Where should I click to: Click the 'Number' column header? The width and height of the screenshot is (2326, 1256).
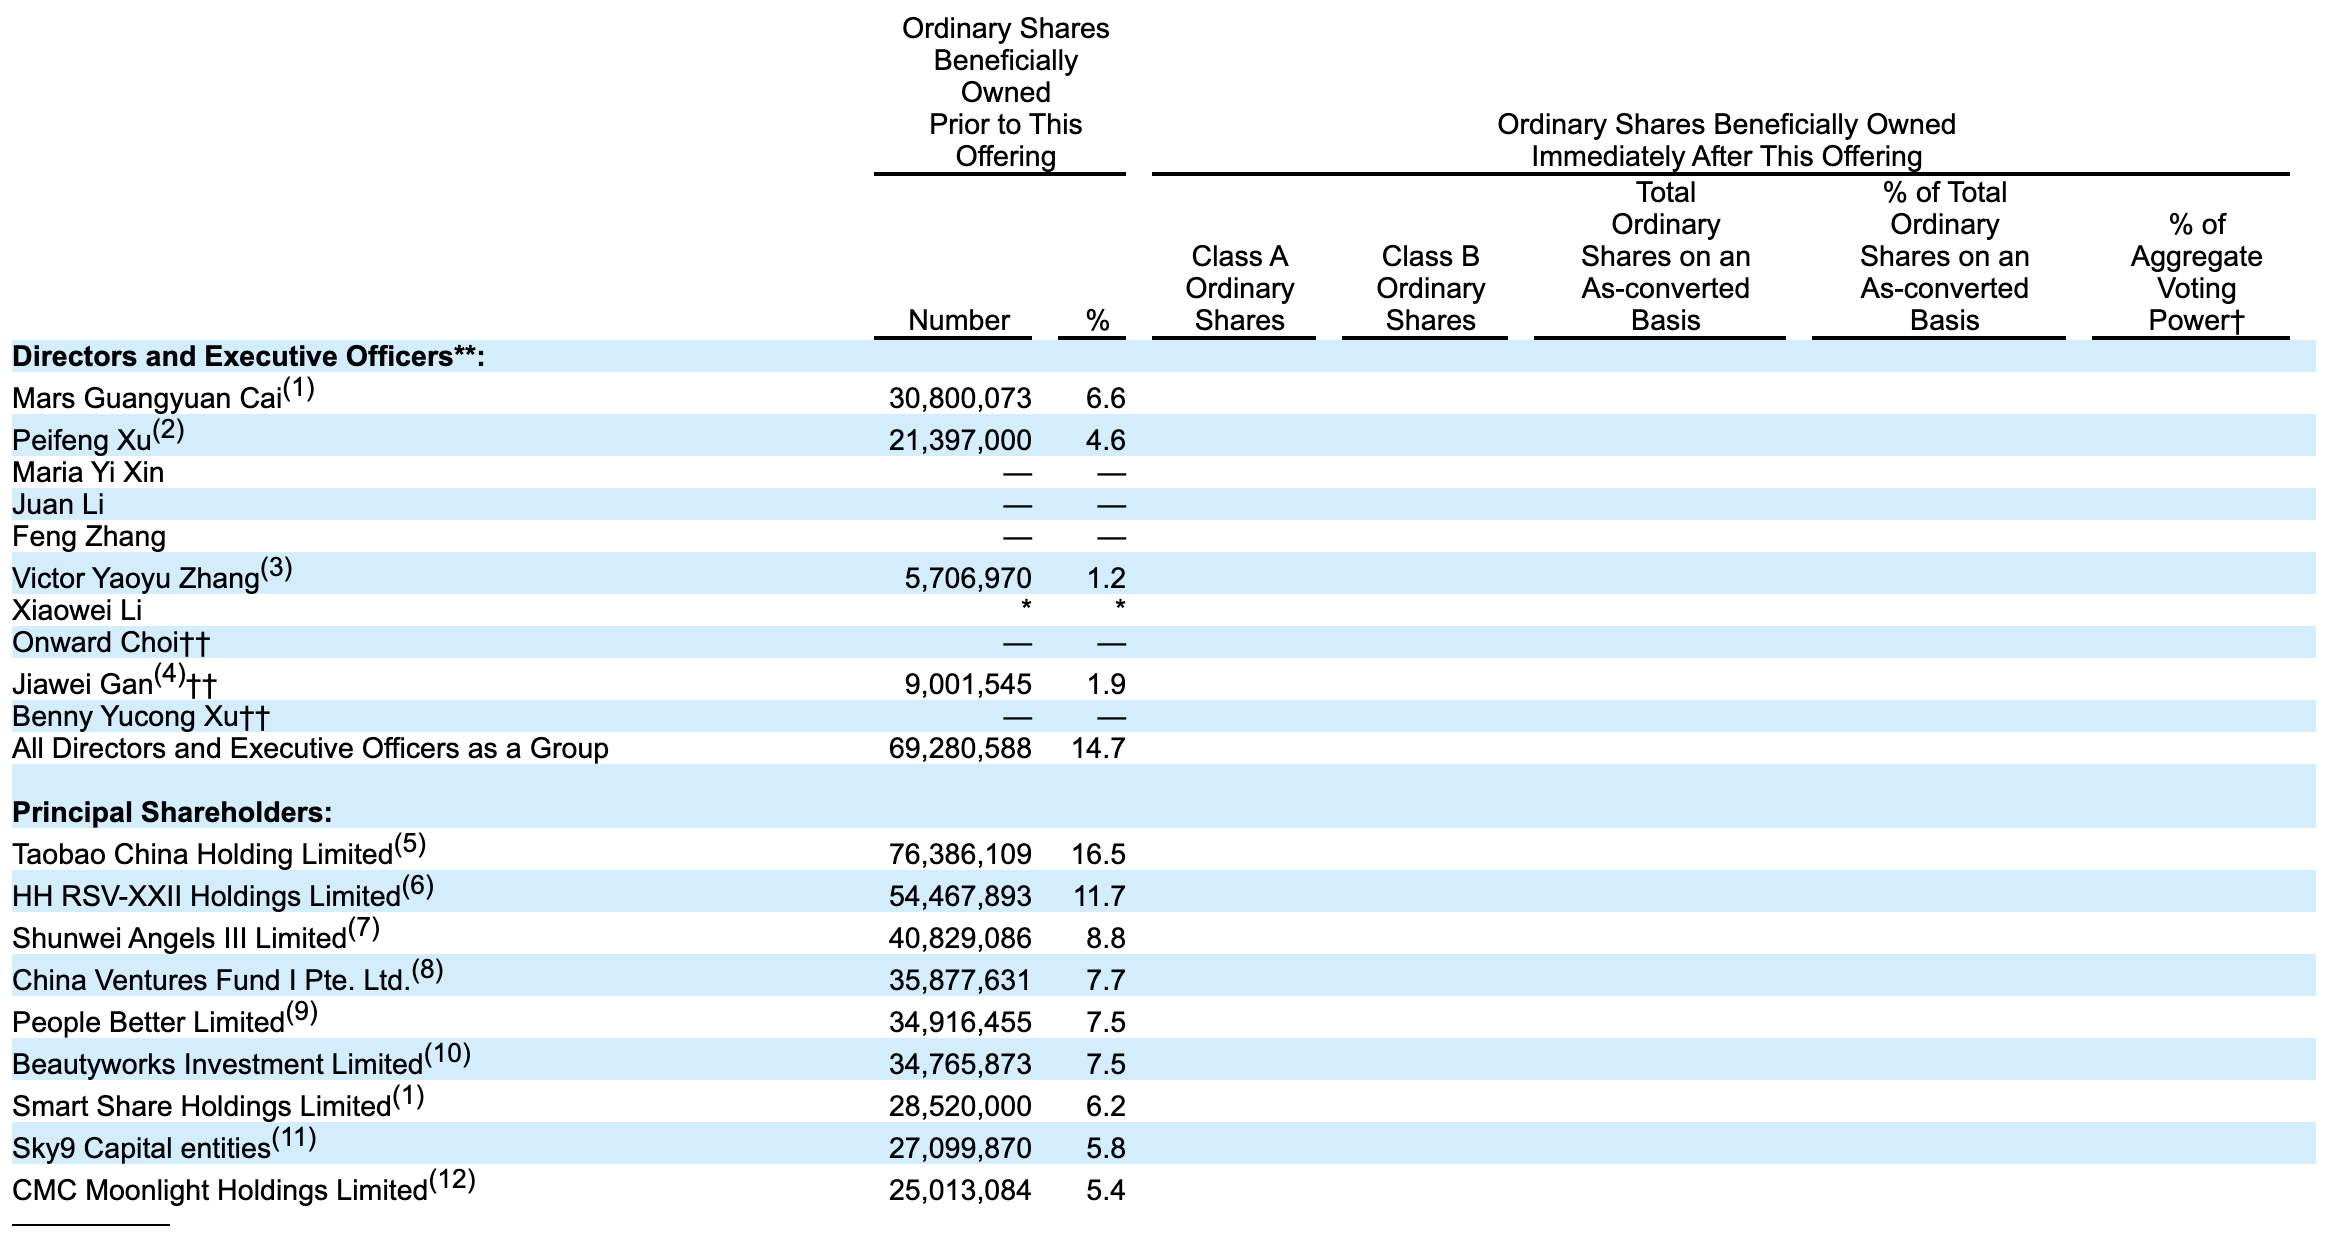pos(958,321)
